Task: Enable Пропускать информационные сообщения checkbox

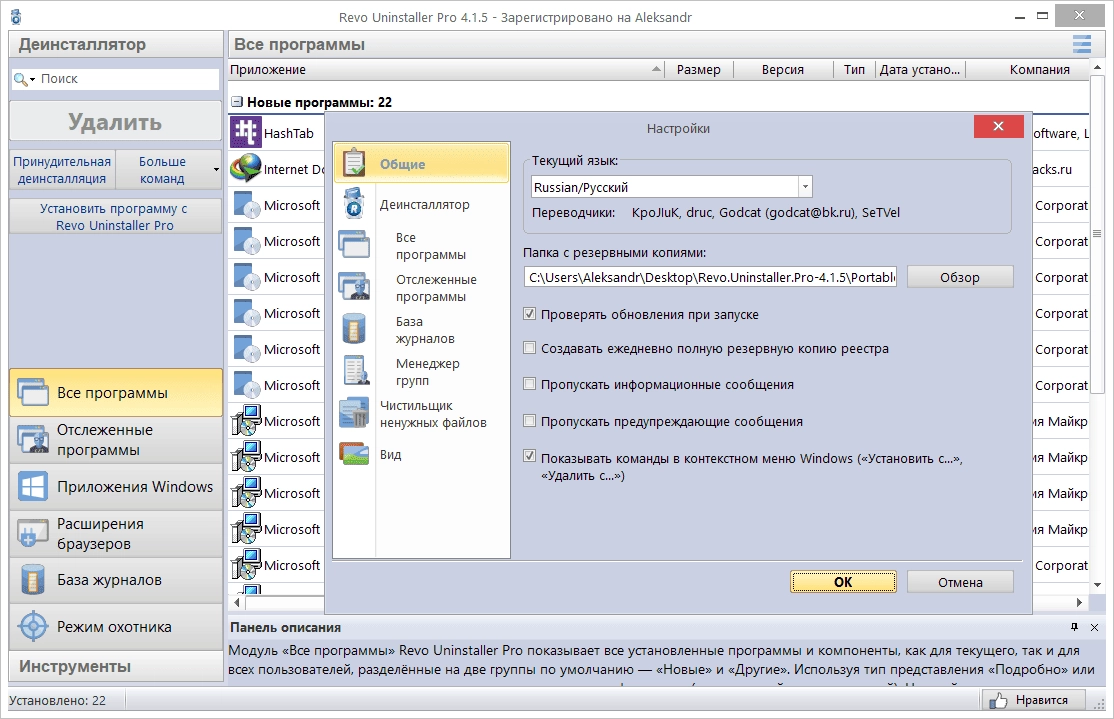Action: click(x=529, y=384)
